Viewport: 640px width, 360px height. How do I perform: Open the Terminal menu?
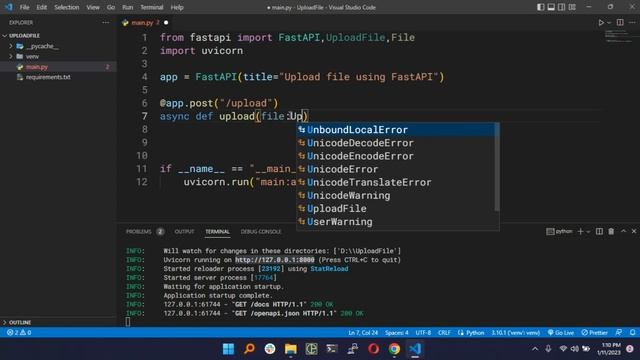151,7
